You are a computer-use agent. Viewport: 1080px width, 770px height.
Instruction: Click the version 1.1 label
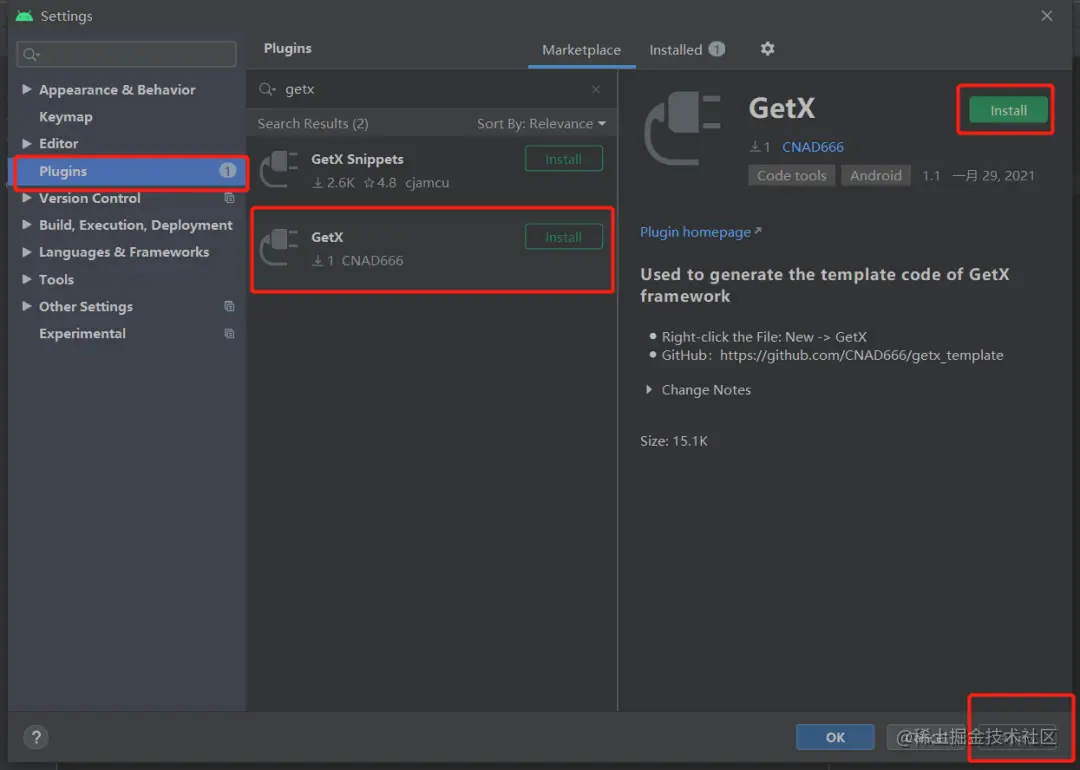pos(931,176)
